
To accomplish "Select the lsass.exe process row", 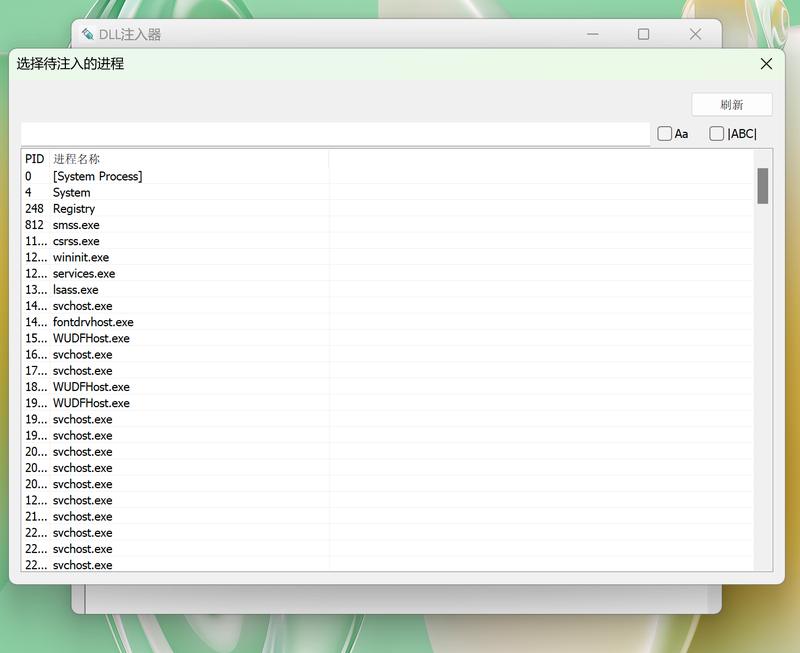I will (x=388, y=290).
